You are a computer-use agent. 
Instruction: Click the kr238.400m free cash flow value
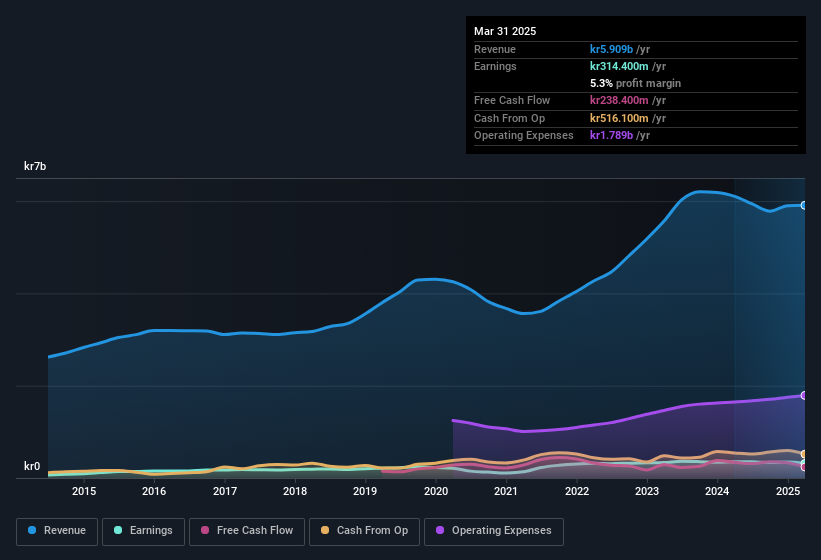coord(619,100)
